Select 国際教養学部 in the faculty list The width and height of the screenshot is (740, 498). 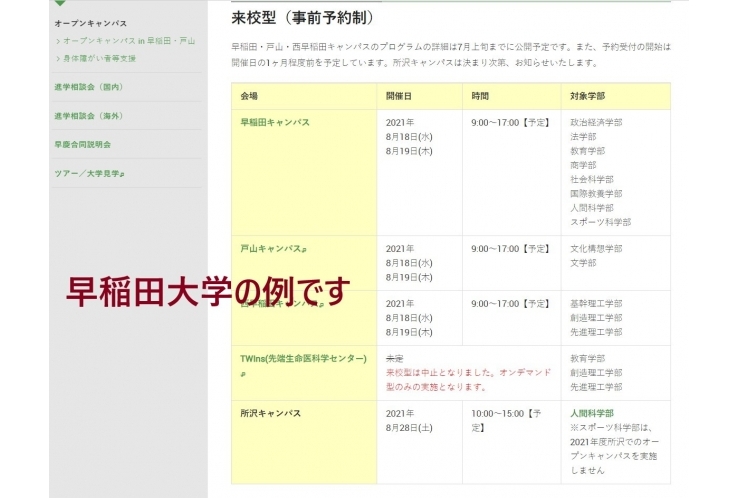click(596, 194)
